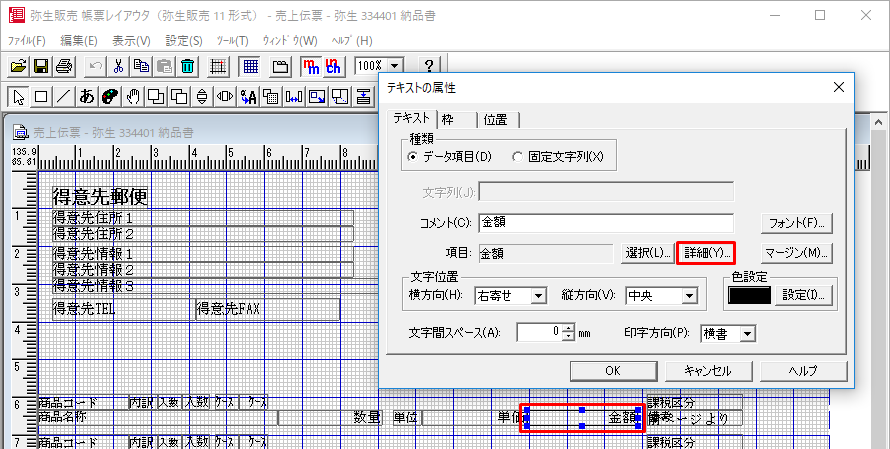
Task: Select the diagonal line tool
Action: pos(64,97)
